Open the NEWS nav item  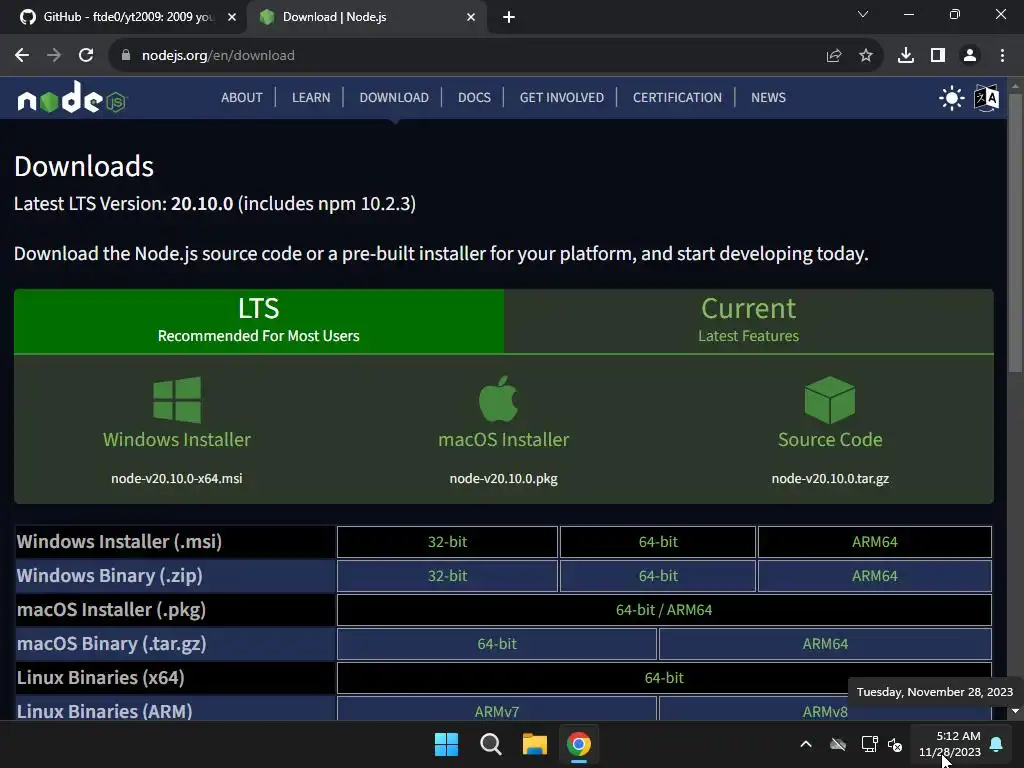coord(768,97)
